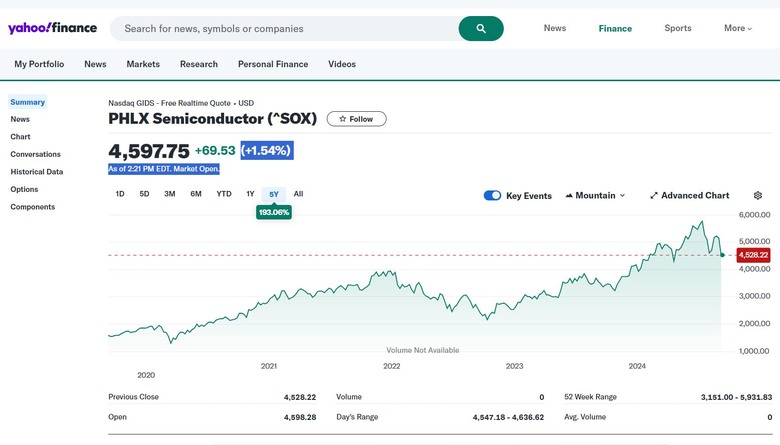Select the 5D chart range
The height and width of the screenshot is (445, 780).
[x=144, y=194]
